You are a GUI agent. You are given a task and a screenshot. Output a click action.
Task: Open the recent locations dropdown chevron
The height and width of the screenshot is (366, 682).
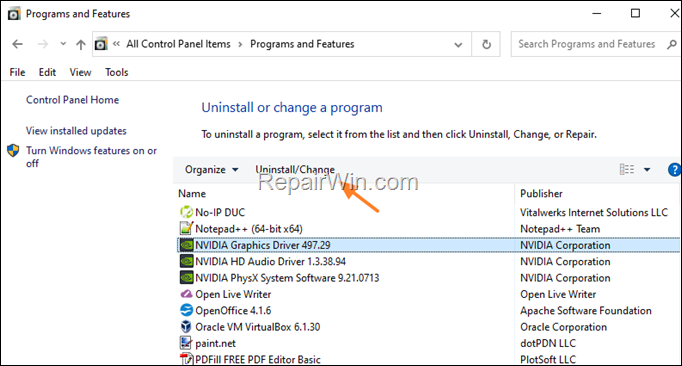coord(63,44)
